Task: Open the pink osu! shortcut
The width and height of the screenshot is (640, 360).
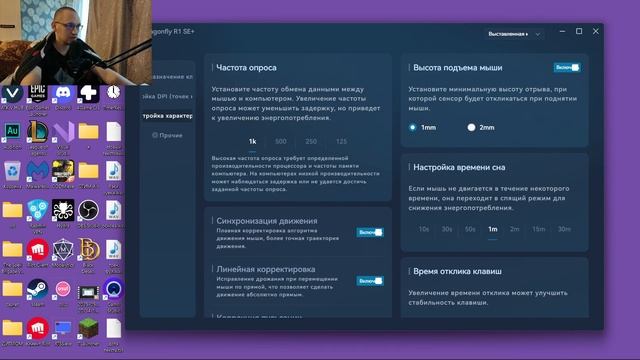Action: pyautogui.click(x=63, y=289)
